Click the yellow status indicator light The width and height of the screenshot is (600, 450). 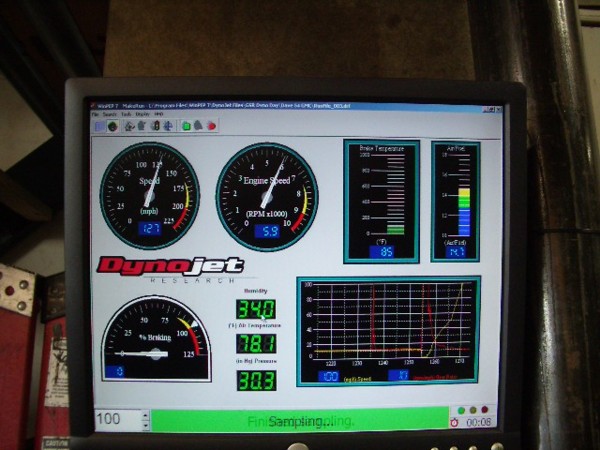(473, 410)
